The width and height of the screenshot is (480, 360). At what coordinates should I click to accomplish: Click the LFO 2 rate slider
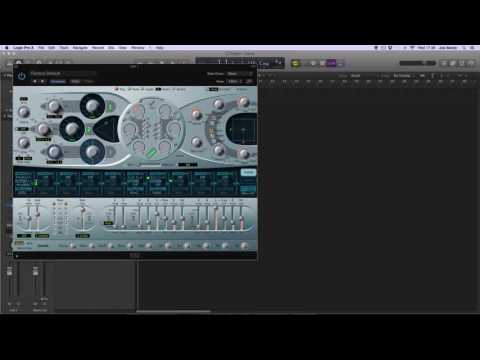[x=83, y=217]
